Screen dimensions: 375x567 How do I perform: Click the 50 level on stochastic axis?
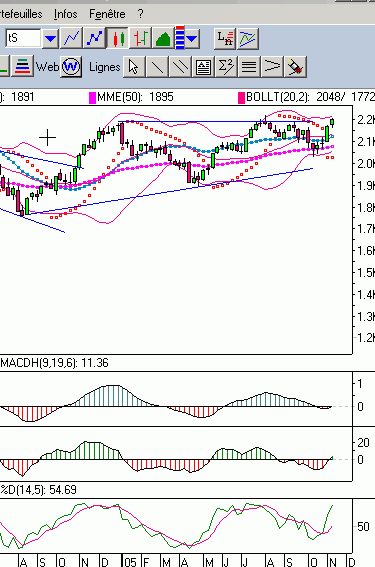click(x=363, y=526)
